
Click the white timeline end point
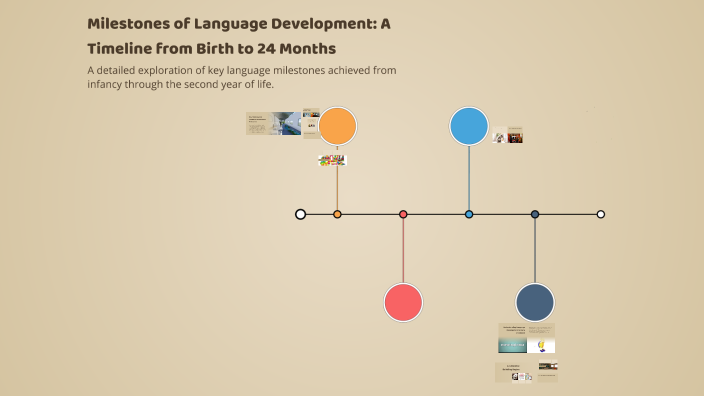601,215
